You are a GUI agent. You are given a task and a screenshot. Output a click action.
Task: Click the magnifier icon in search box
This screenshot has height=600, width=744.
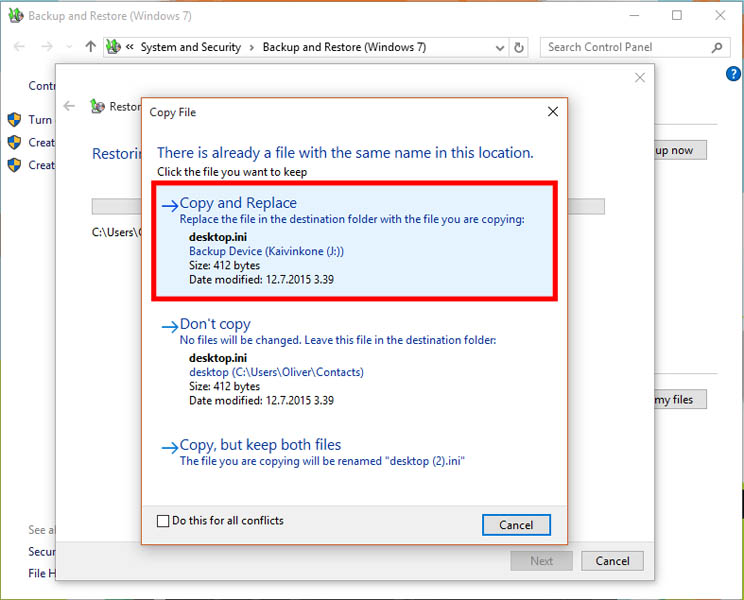(x=716, y=47)
